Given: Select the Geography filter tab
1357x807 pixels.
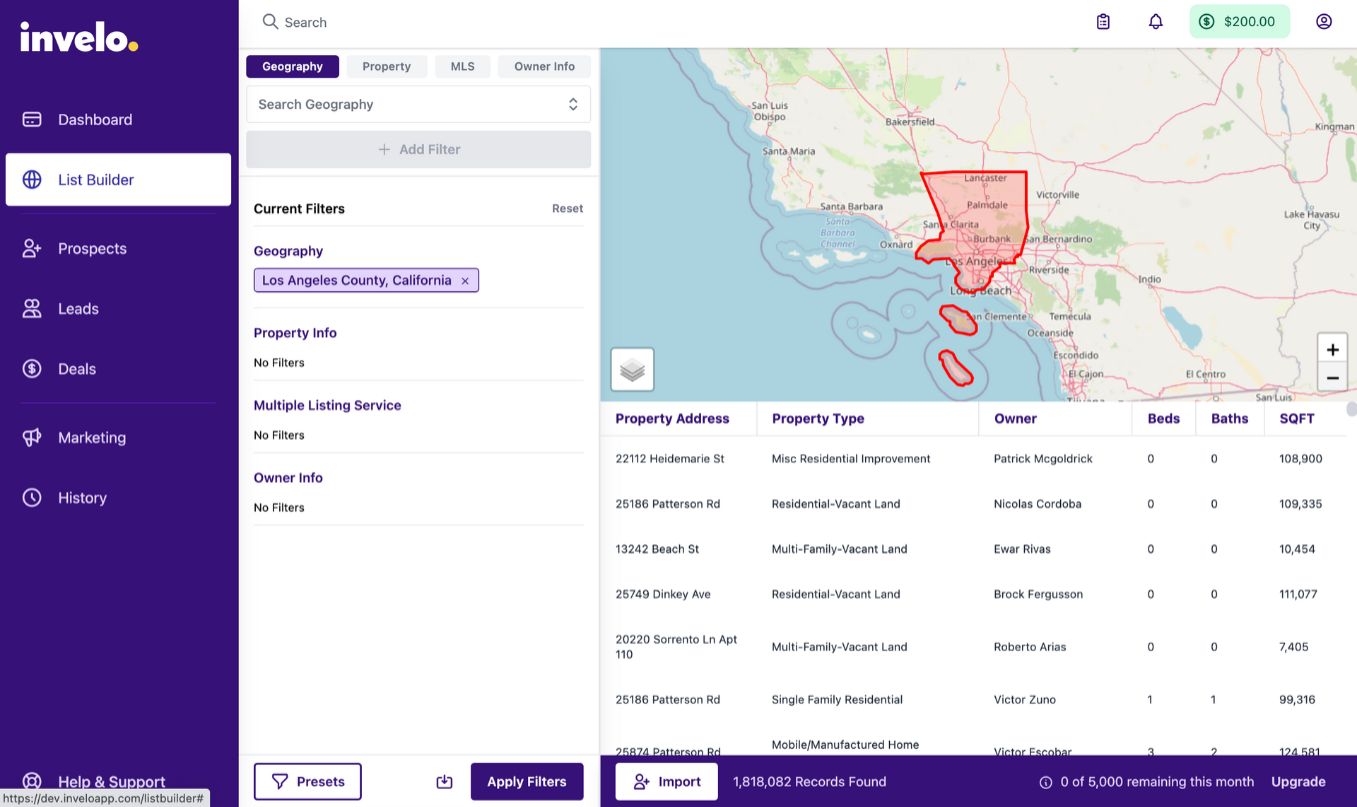Looking at the screenshot, I should [x=292, y=66].
